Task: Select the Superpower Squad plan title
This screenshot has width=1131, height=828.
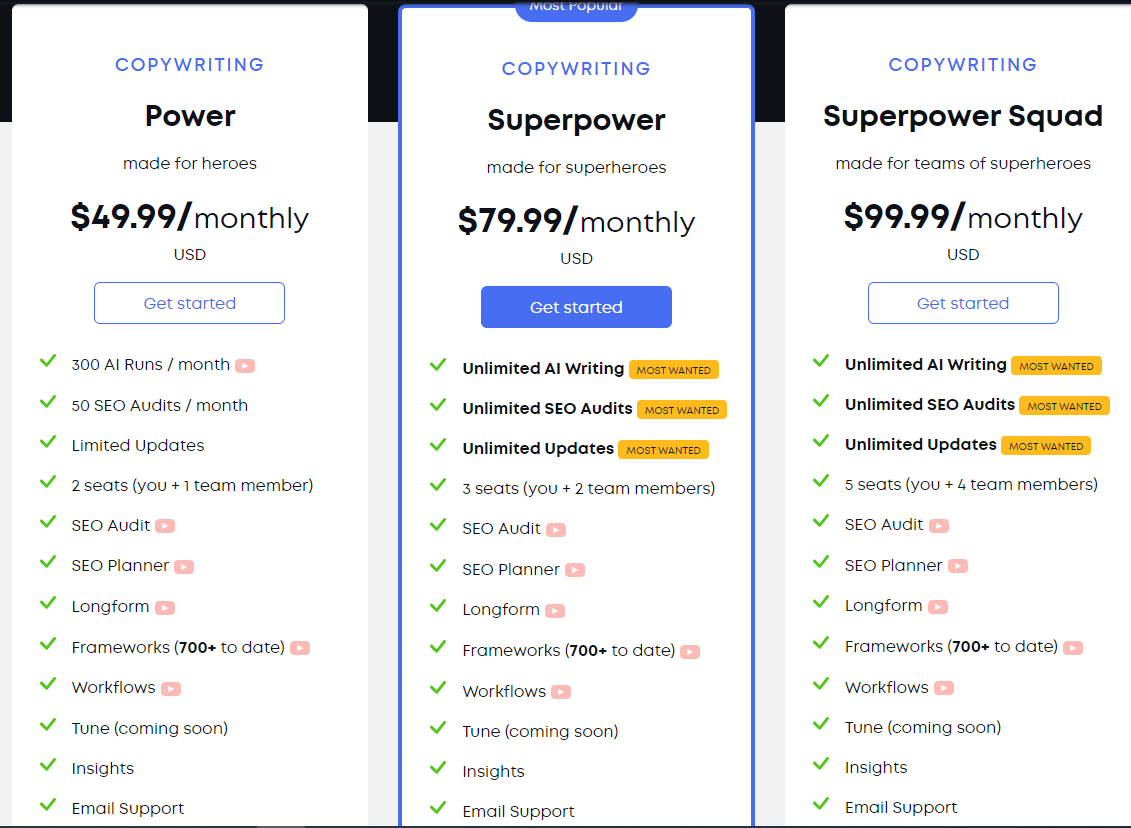Action: [962, 116]
